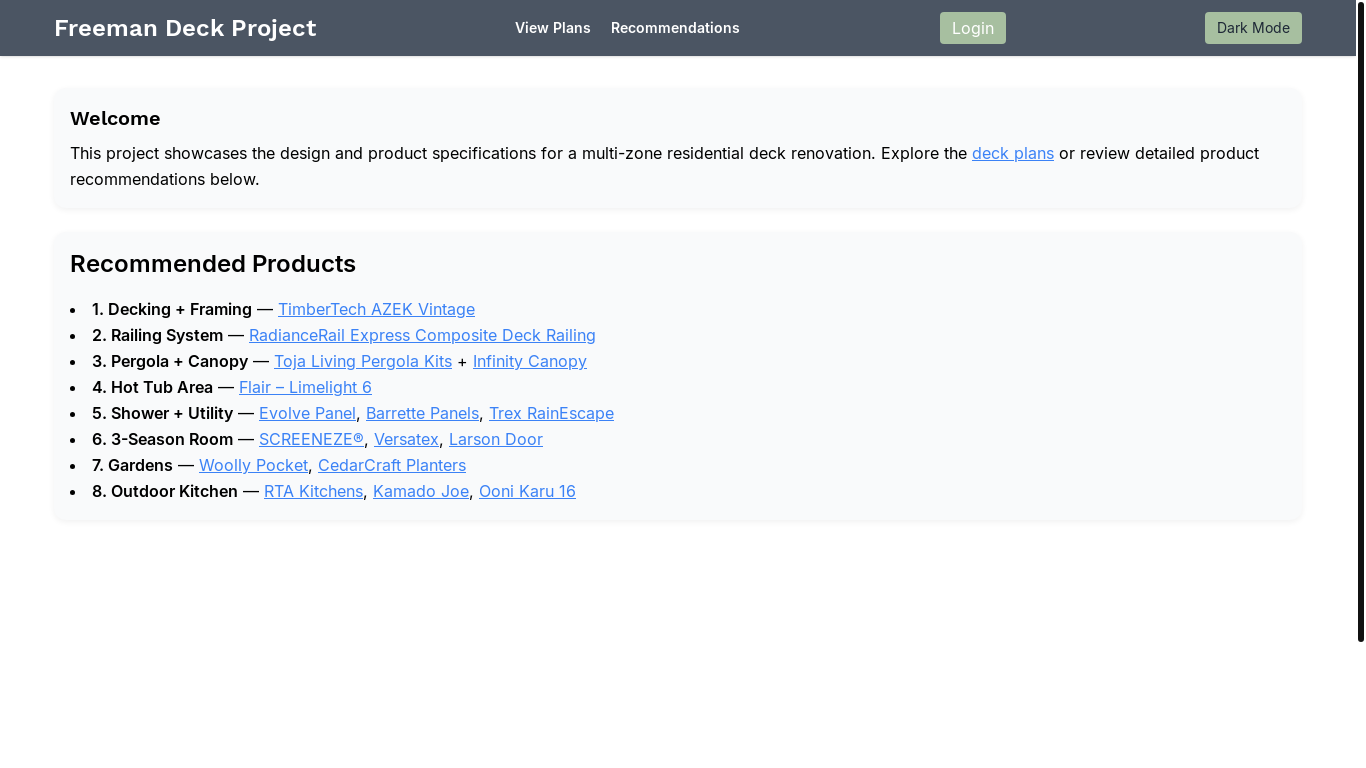Open the Infinity Canopy link

point(530,361)
